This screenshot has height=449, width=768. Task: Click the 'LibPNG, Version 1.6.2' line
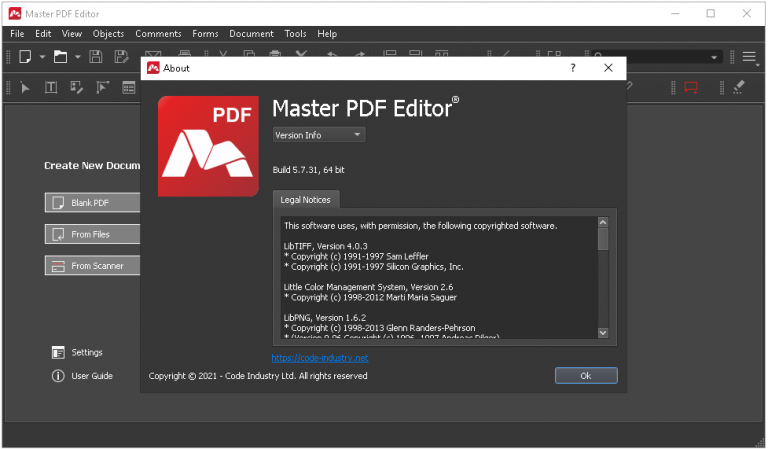325,318
